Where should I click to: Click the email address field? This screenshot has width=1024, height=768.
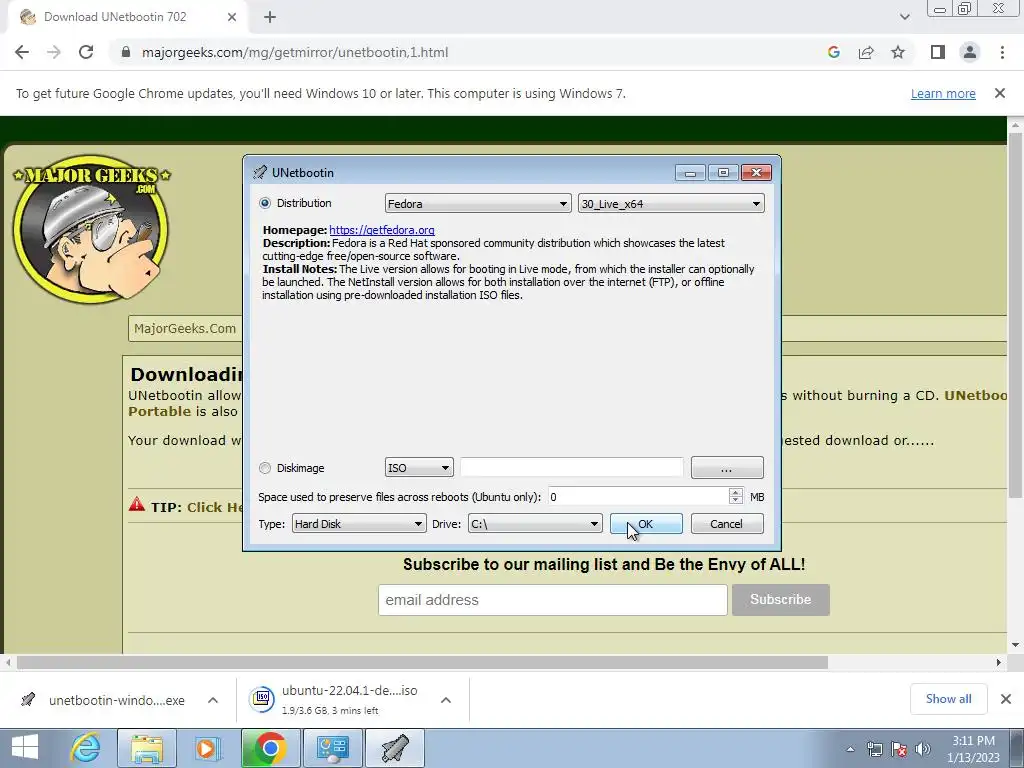tap(552, 600)
